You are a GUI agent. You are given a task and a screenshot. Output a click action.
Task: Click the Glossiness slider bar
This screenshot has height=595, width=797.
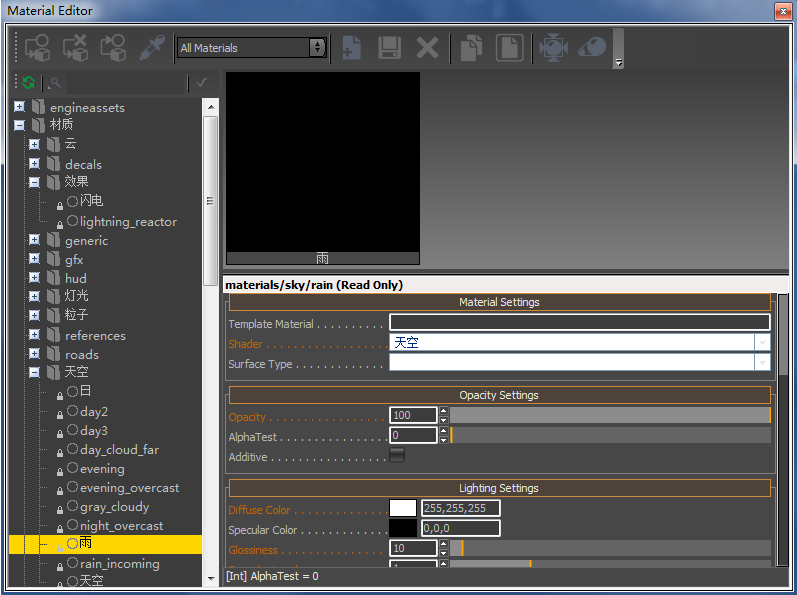[x=610, y=548]
